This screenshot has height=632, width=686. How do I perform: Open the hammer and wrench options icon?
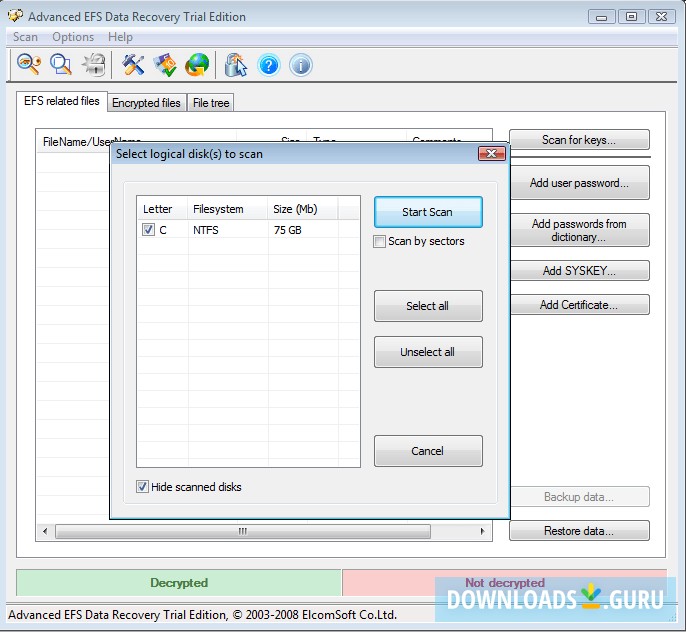133,65
